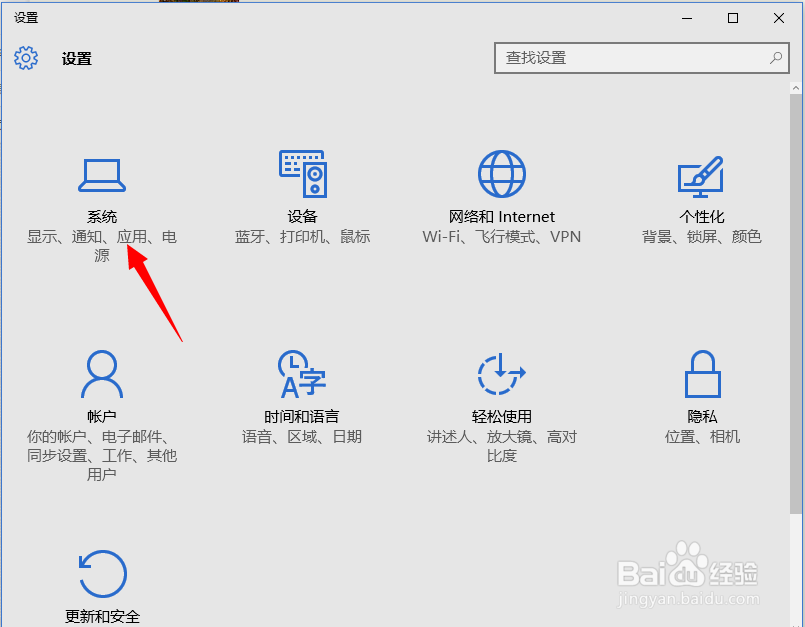This screenshot has height=627, width=805.
Task: Minimize the Settings window
Action: click(687, 18)
